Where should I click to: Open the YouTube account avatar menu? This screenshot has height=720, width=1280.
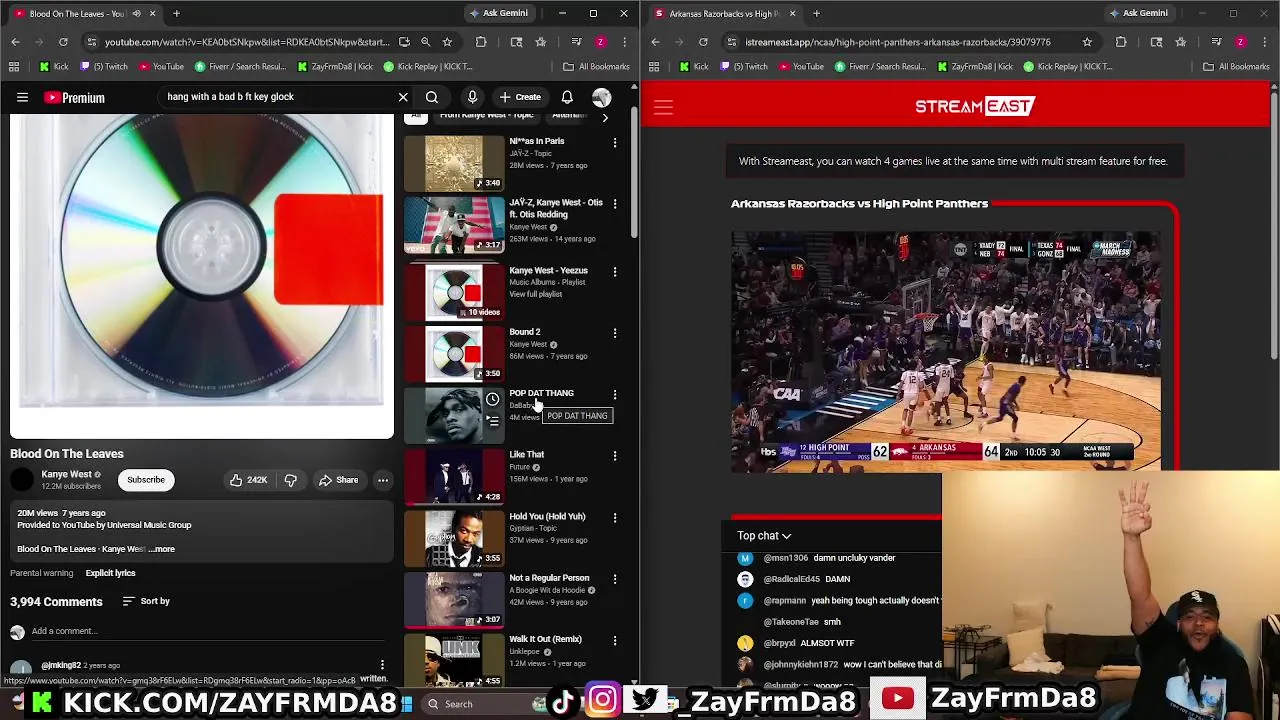click(601, 97)
